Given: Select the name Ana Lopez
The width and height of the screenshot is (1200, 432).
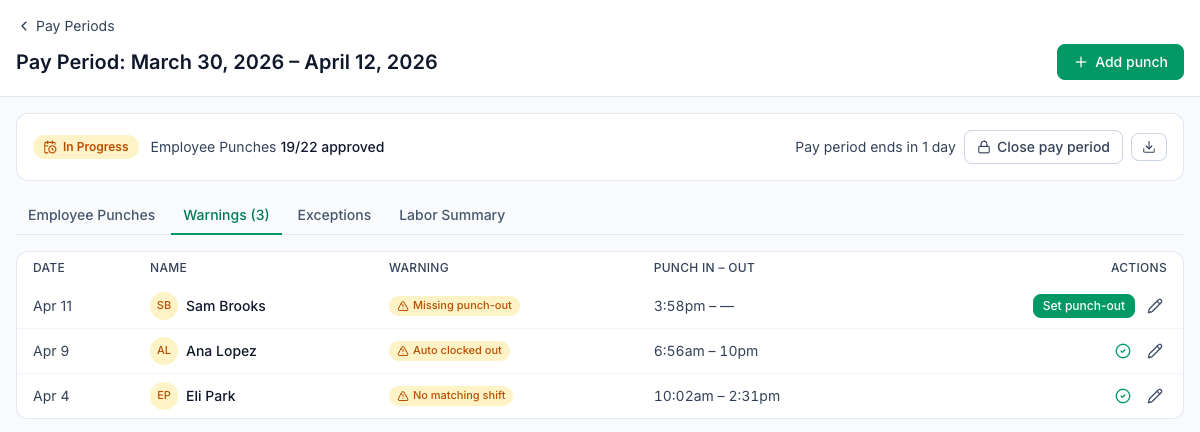Looking at the screenshot, I should pos(221,351).
